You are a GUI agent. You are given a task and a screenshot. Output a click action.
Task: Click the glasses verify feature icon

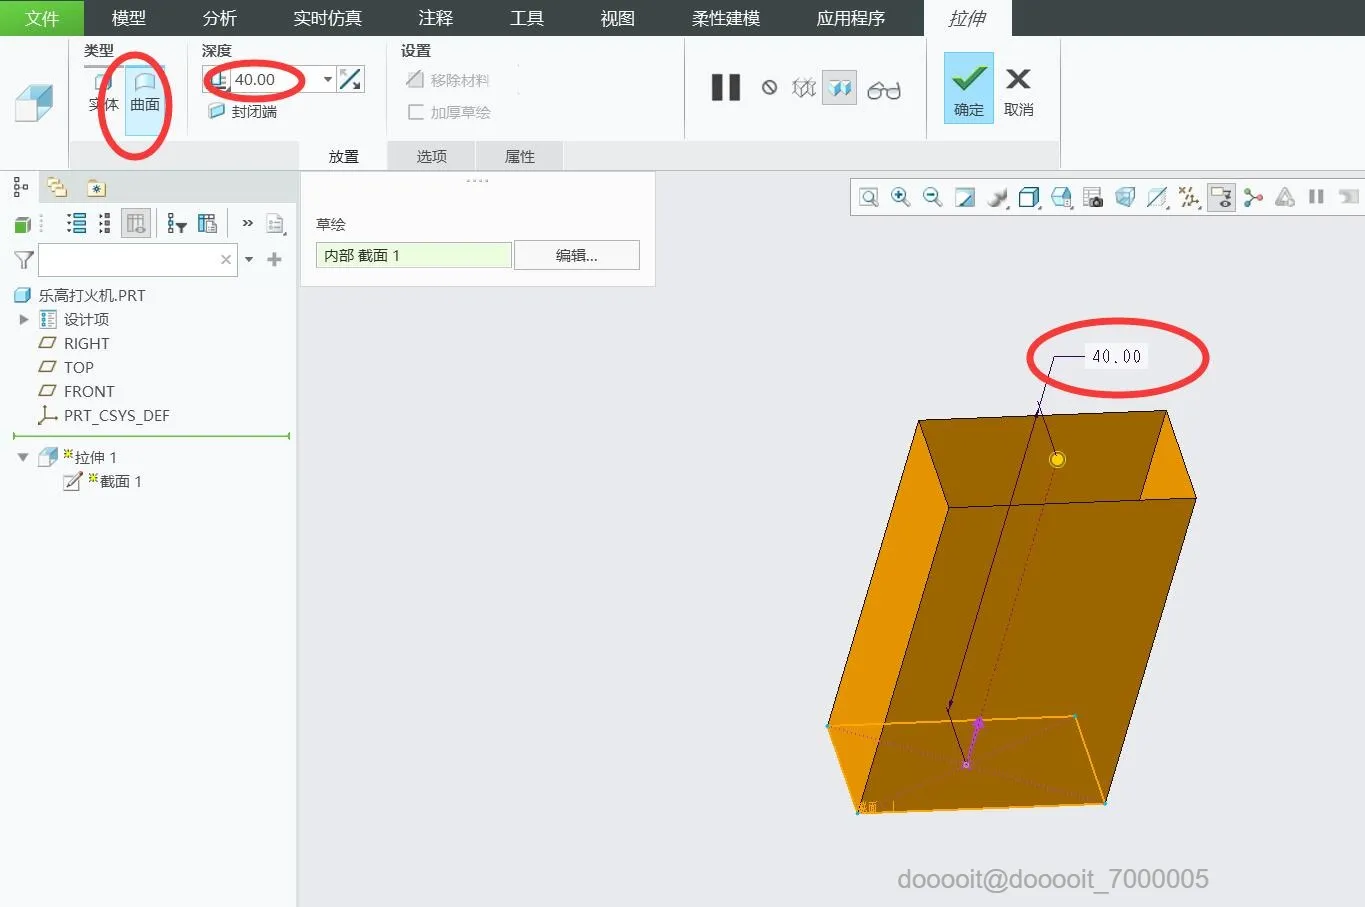884,90
